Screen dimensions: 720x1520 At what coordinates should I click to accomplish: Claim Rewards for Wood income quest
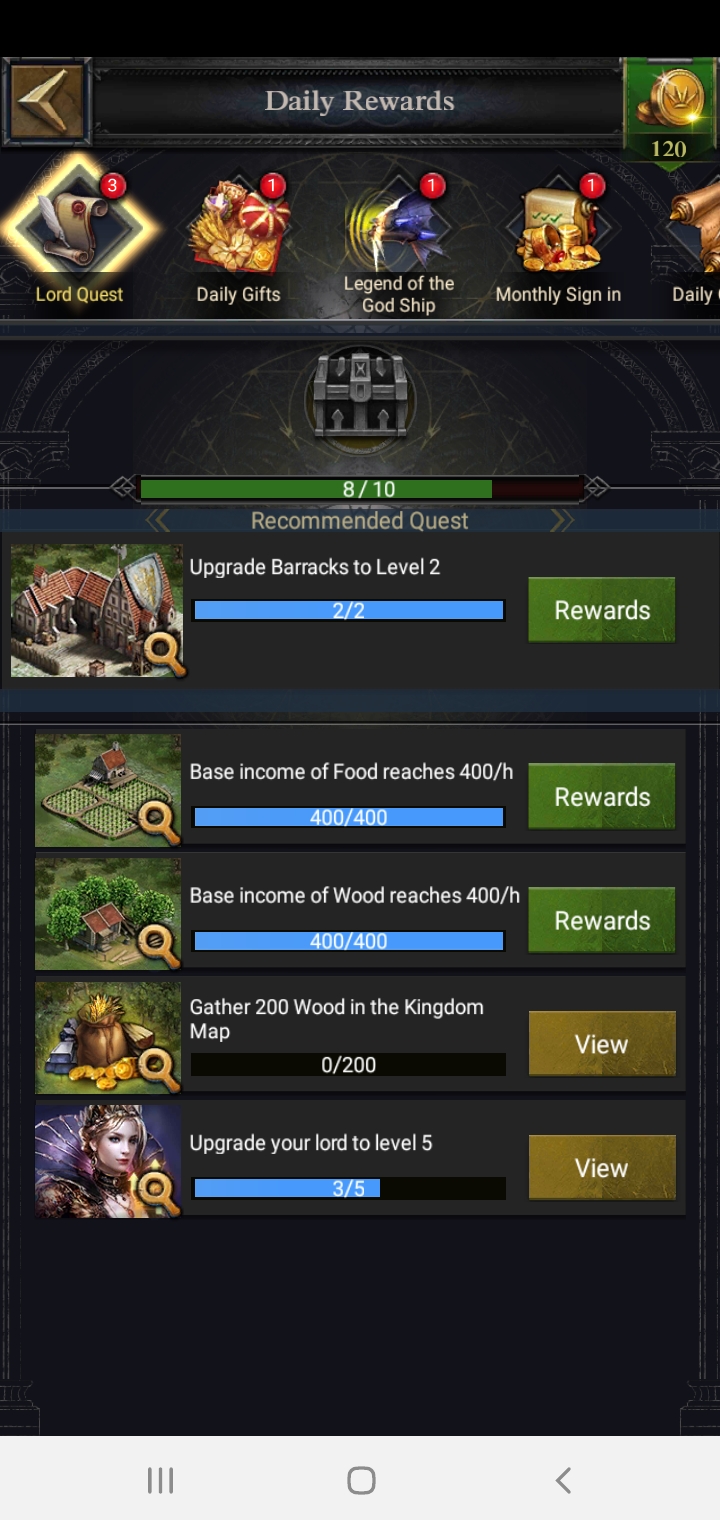(601, 921)
